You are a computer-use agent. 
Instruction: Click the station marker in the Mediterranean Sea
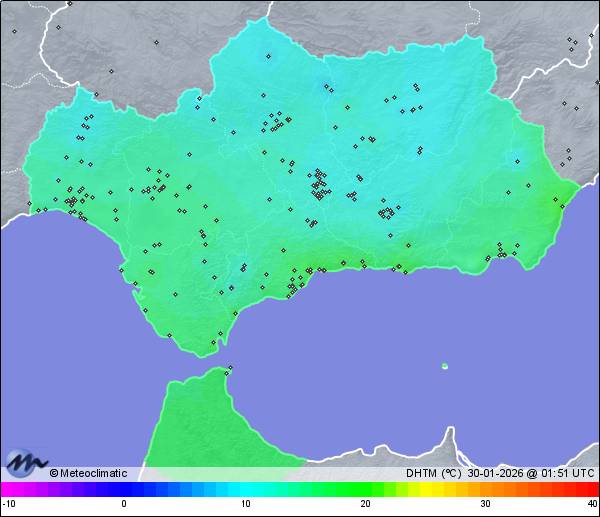[x=445, y=366]
